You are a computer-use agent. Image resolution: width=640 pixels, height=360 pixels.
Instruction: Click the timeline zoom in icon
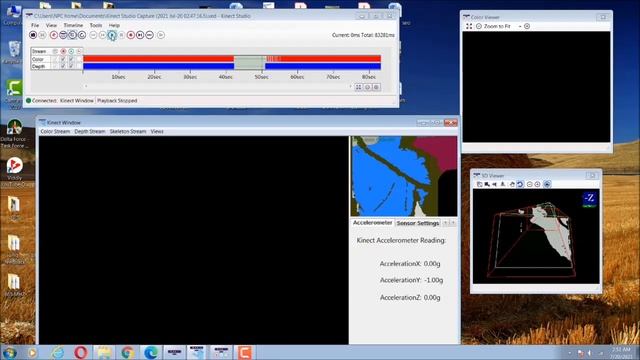(x=376, y=87)
